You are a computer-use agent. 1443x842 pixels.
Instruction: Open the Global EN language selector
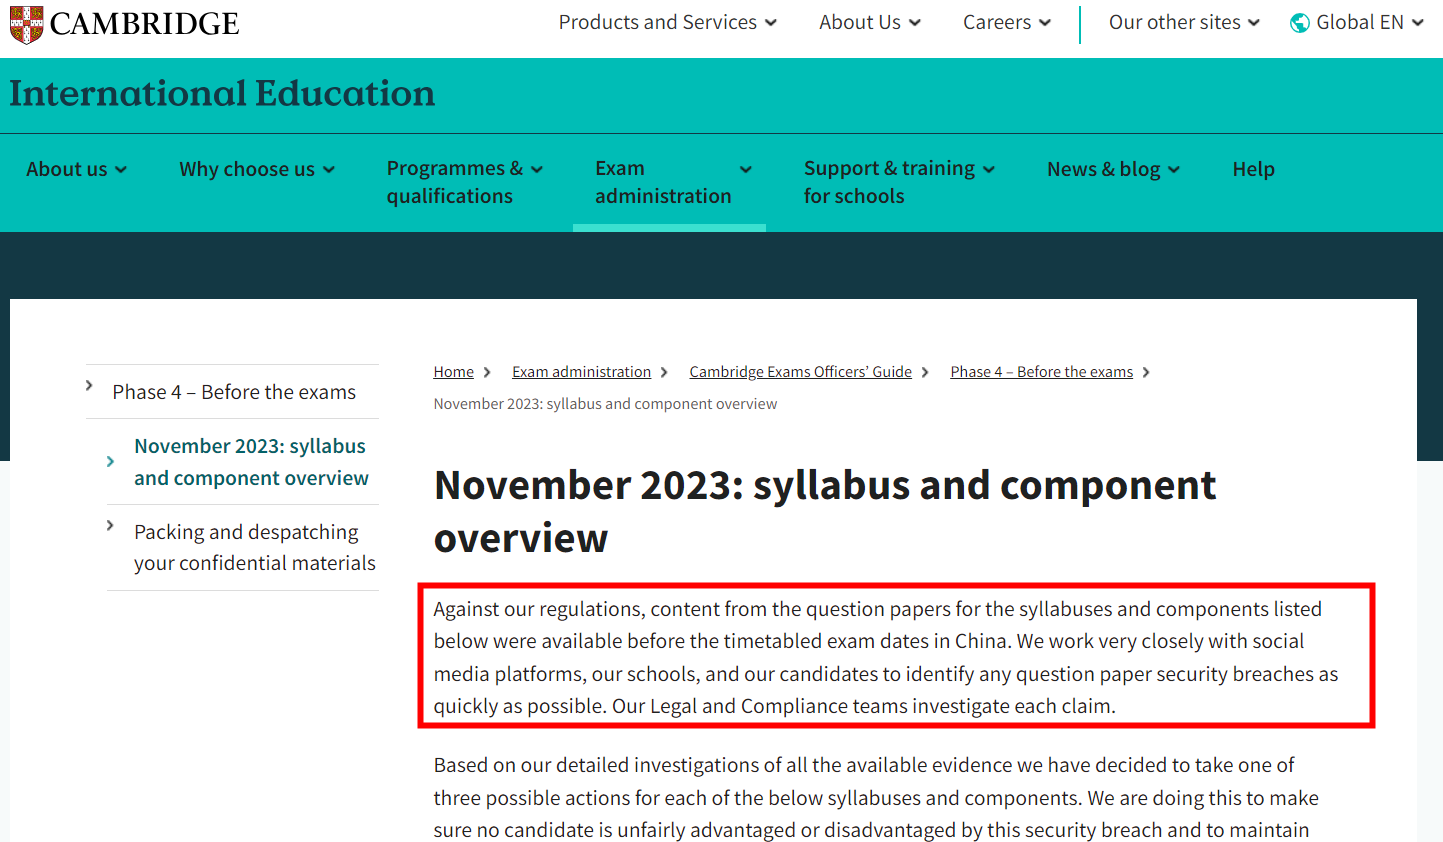1357,22
